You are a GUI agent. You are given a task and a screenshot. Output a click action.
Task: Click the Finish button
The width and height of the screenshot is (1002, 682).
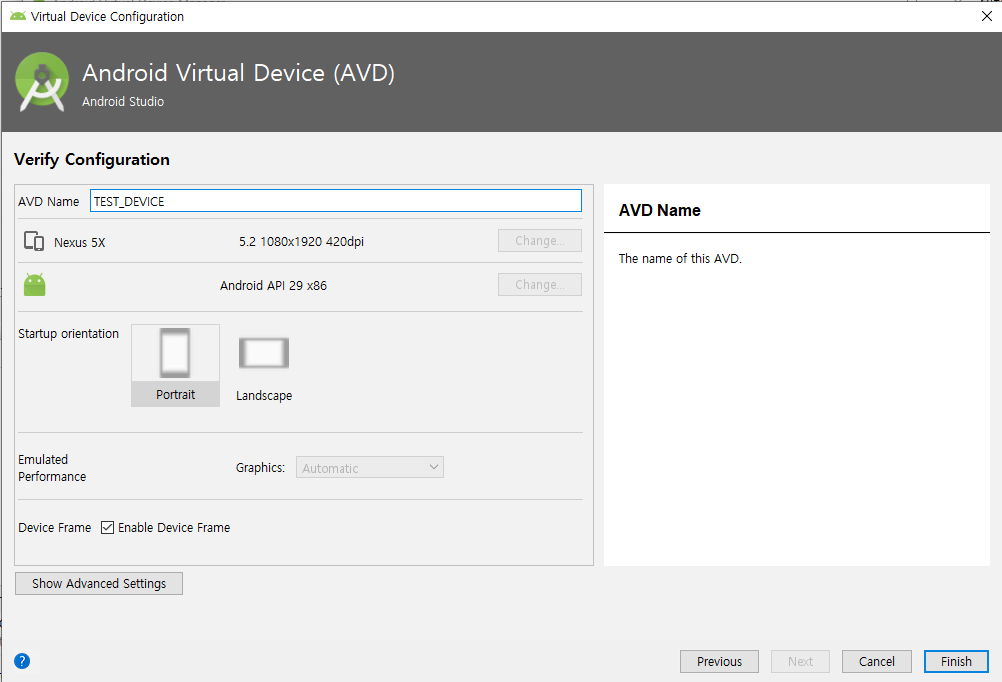956,661
